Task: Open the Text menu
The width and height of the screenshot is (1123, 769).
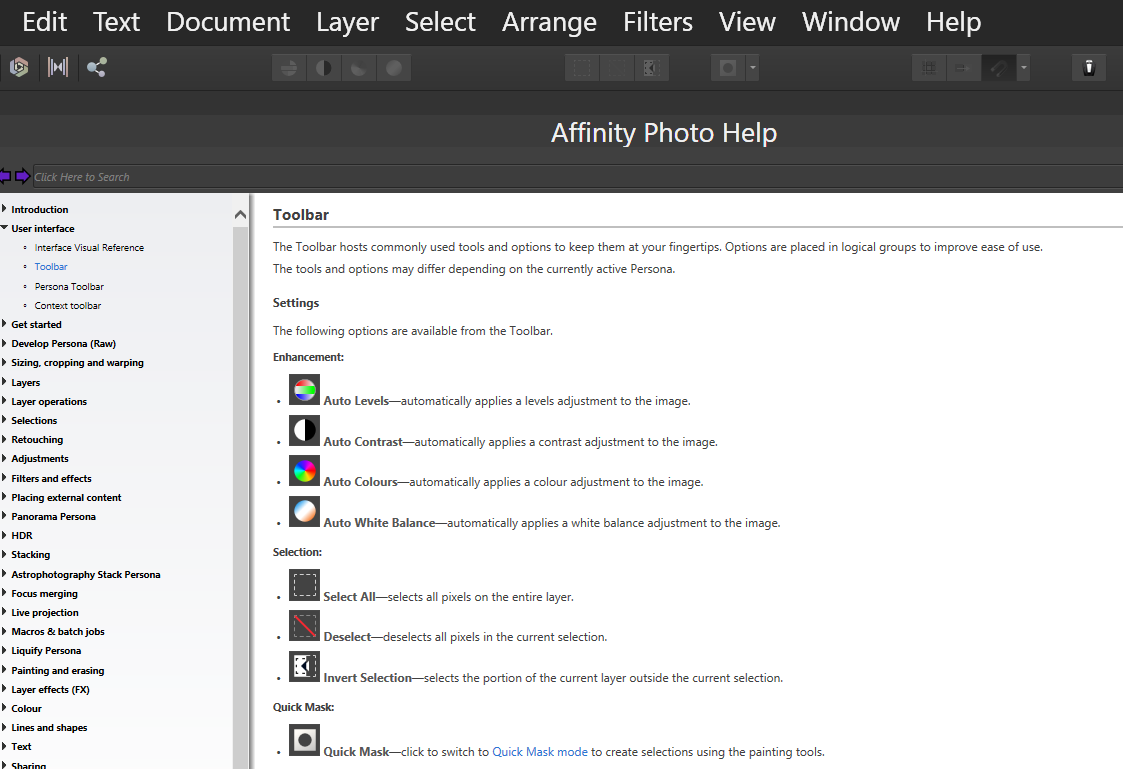Action: (x=116, y=21)
